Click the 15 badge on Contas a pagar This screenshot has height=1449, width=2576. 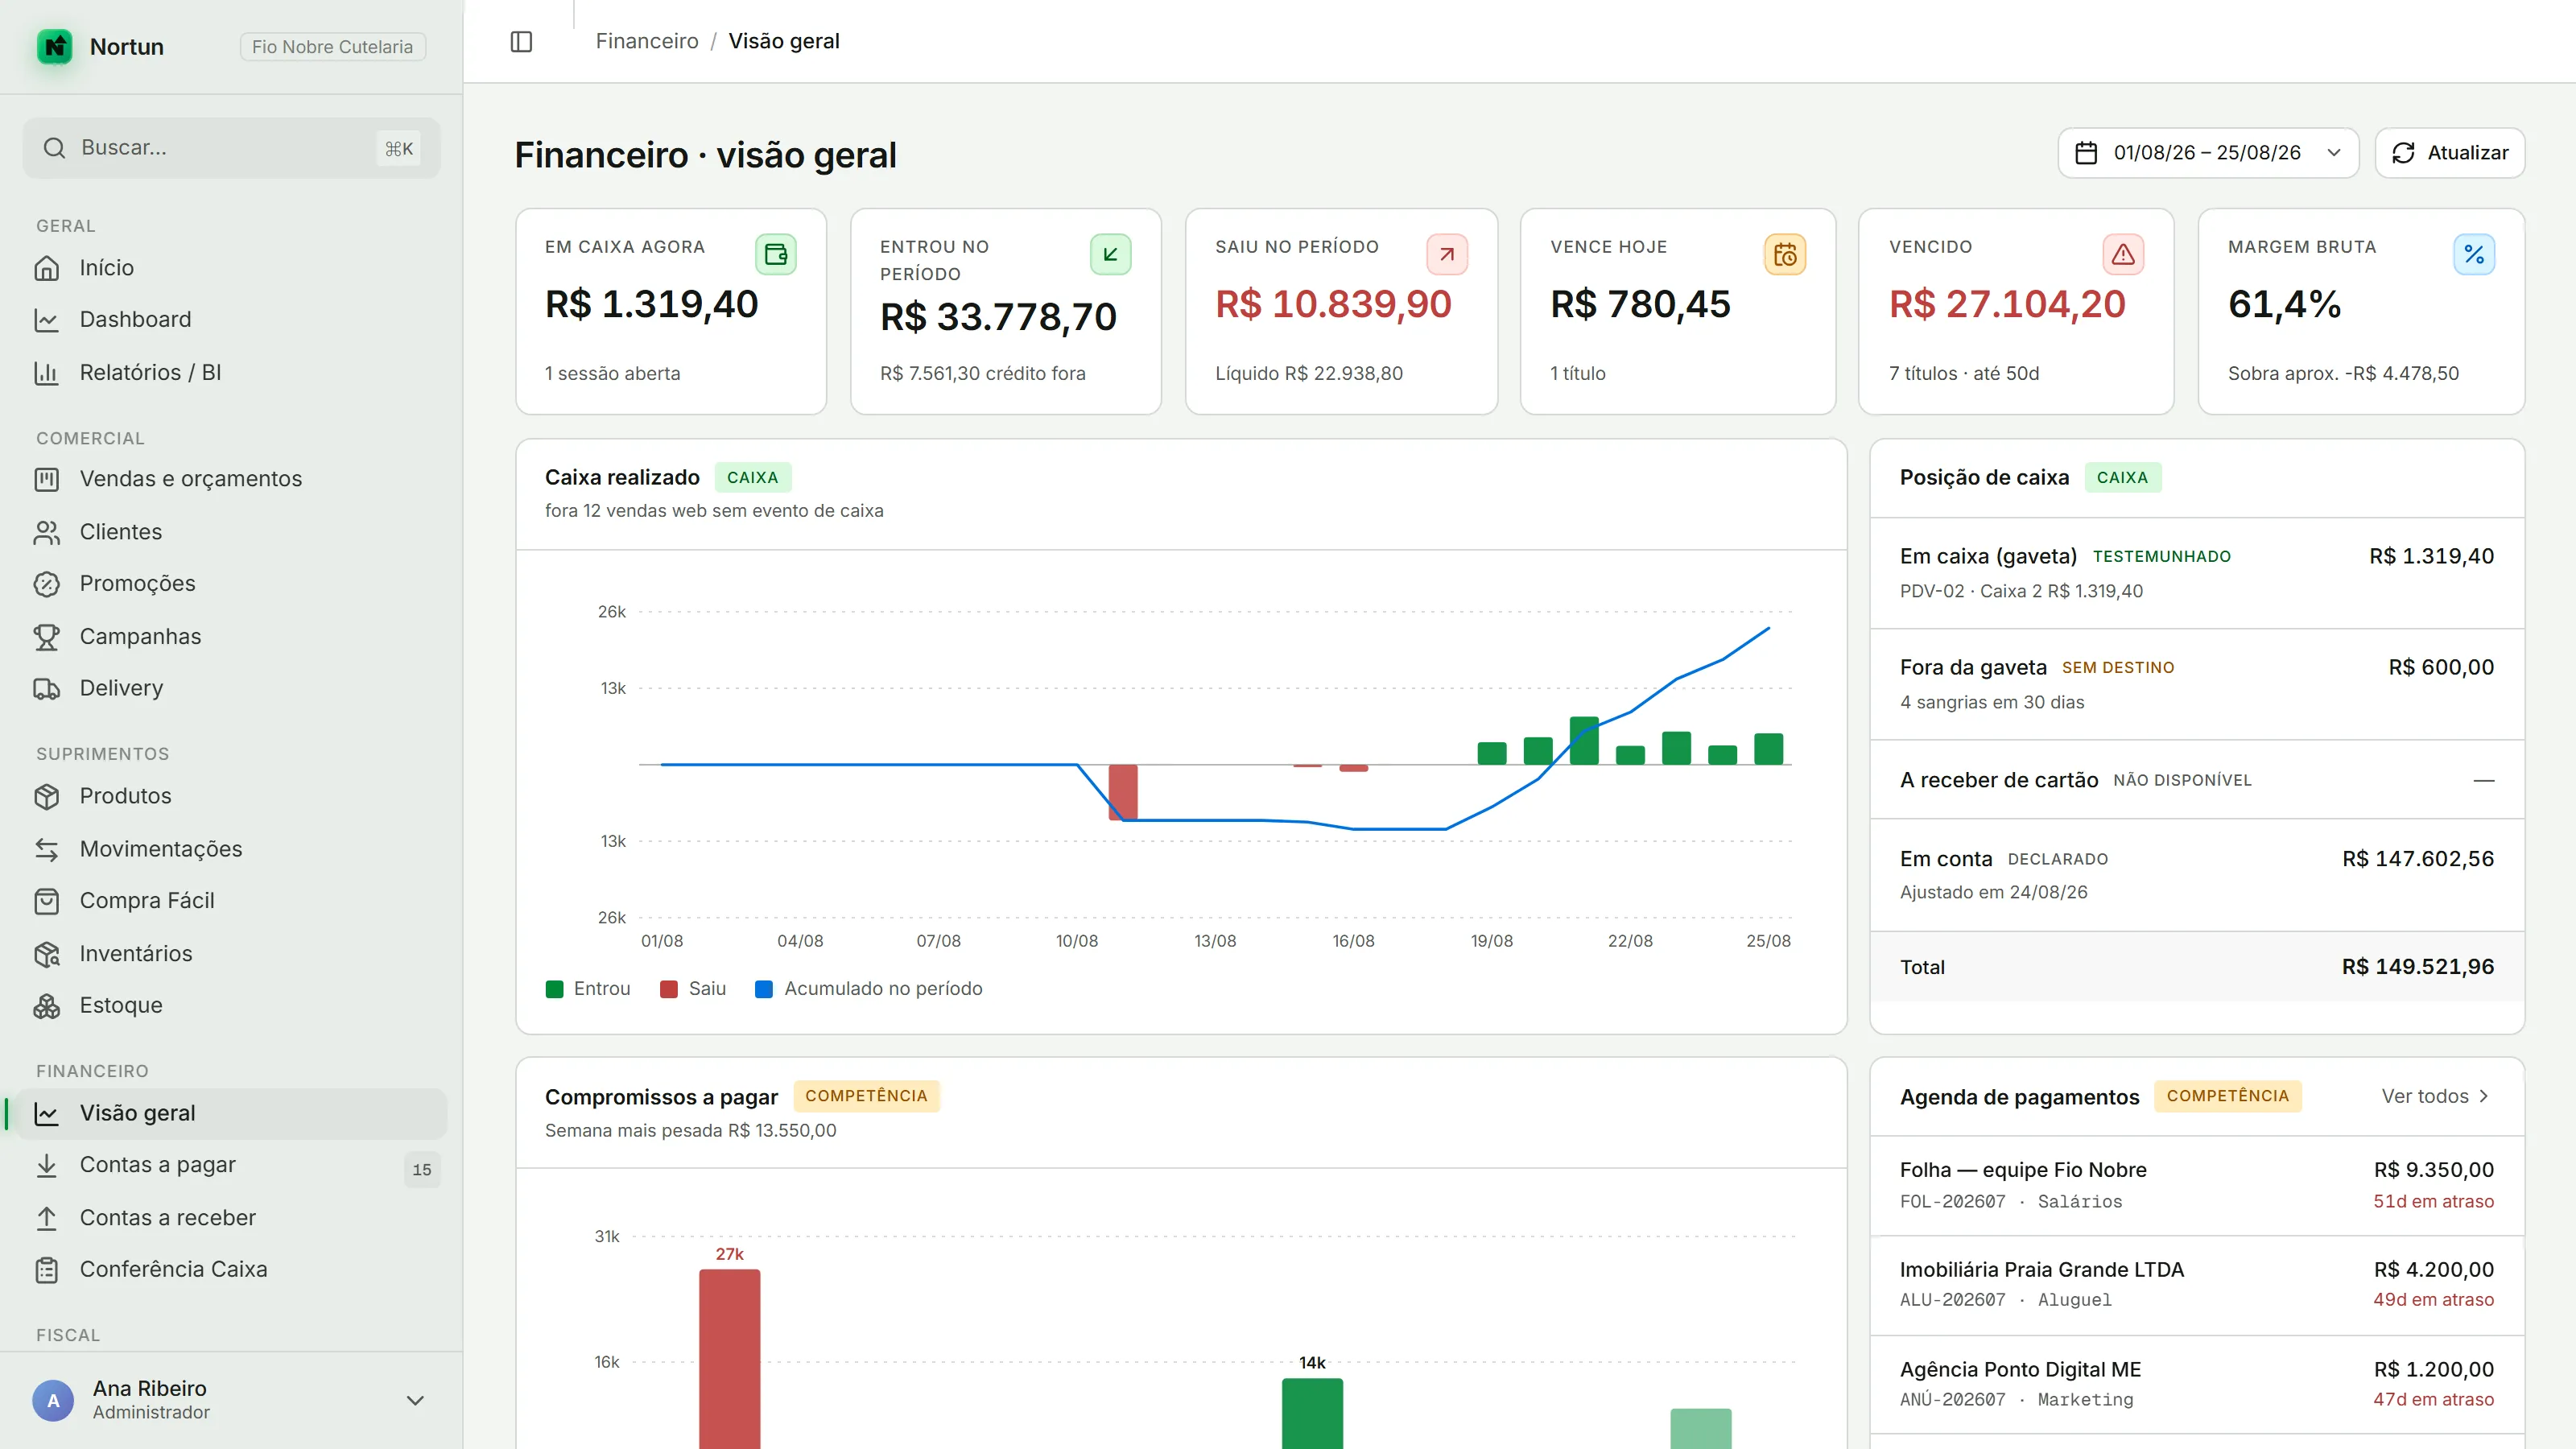(422, 1169)
